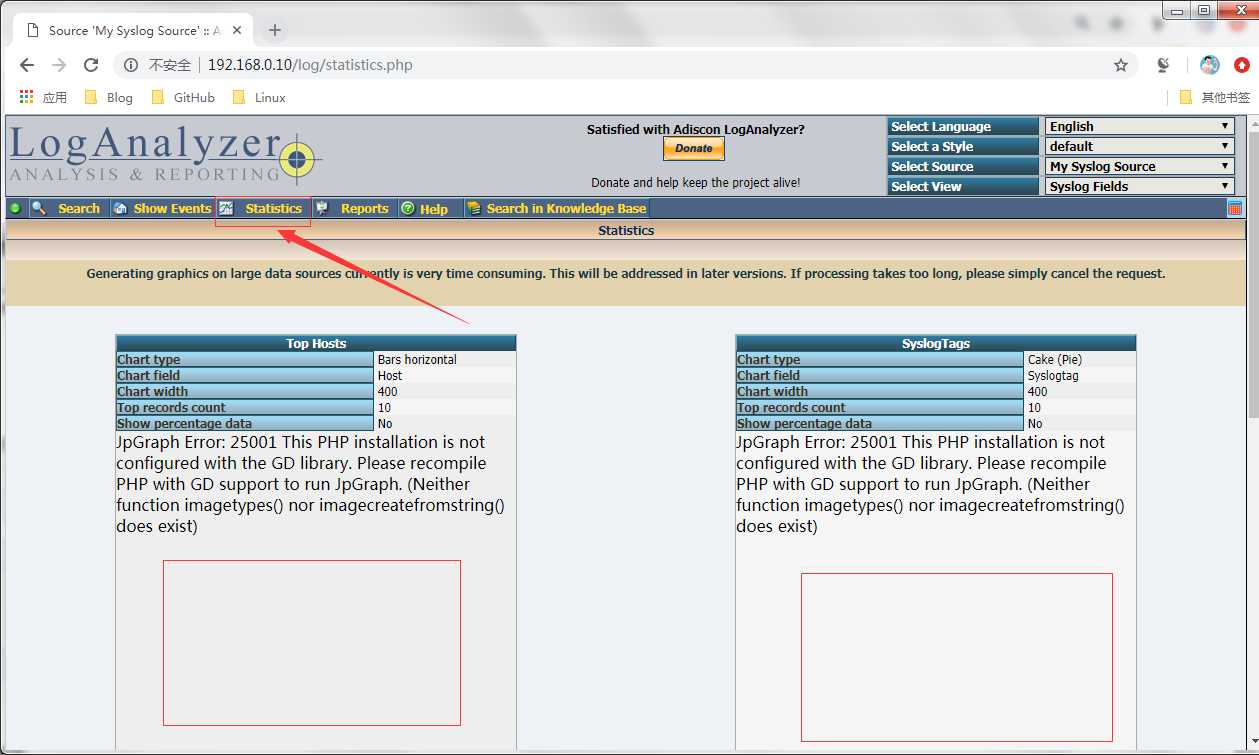Open the Select Language dropdown

click(x=1140, y=126)
